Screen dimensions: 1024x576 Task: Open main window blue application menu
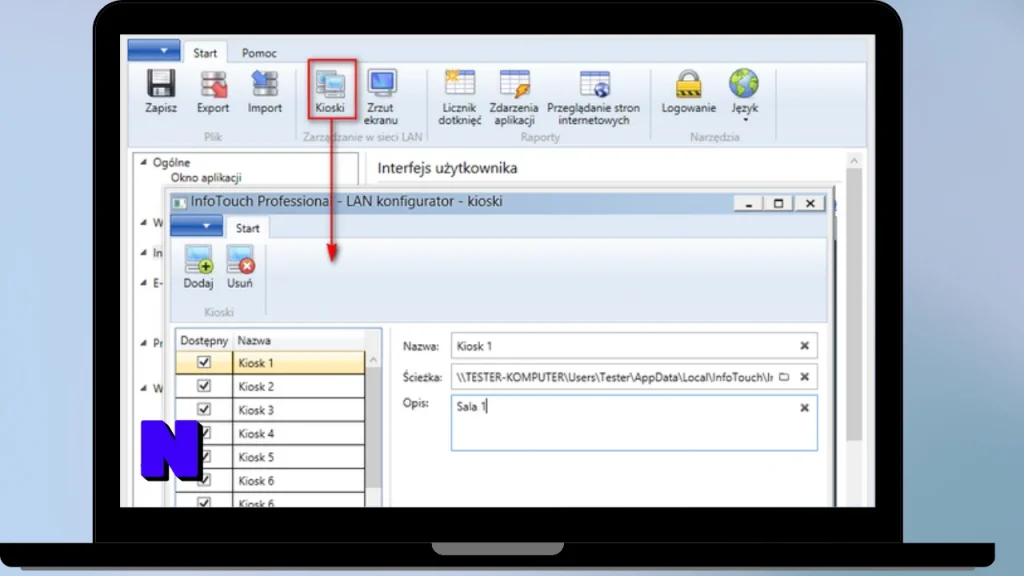point(154,50)
